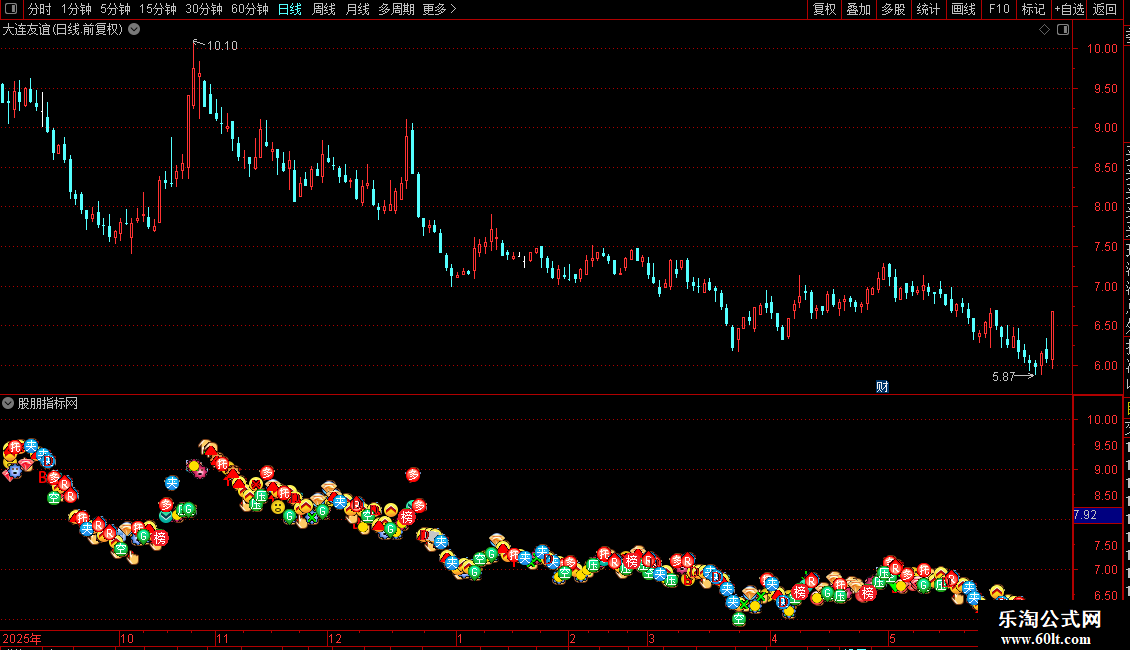Select the 30分钟 period tab

coord(204,9)
